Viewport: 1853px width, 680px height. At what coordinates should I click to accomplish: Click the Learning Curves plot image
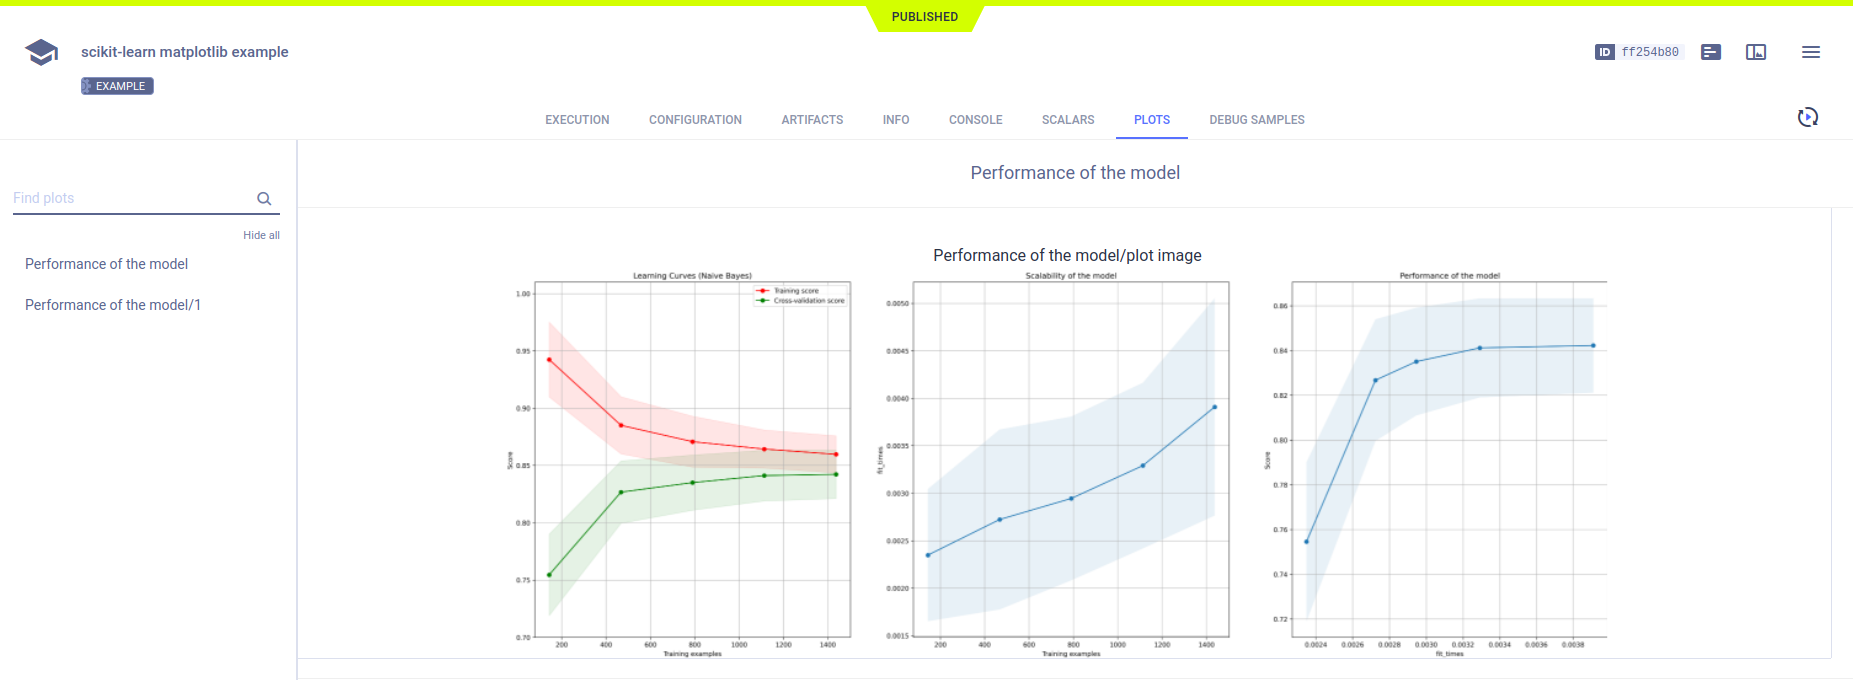click(x=692, y=460)
